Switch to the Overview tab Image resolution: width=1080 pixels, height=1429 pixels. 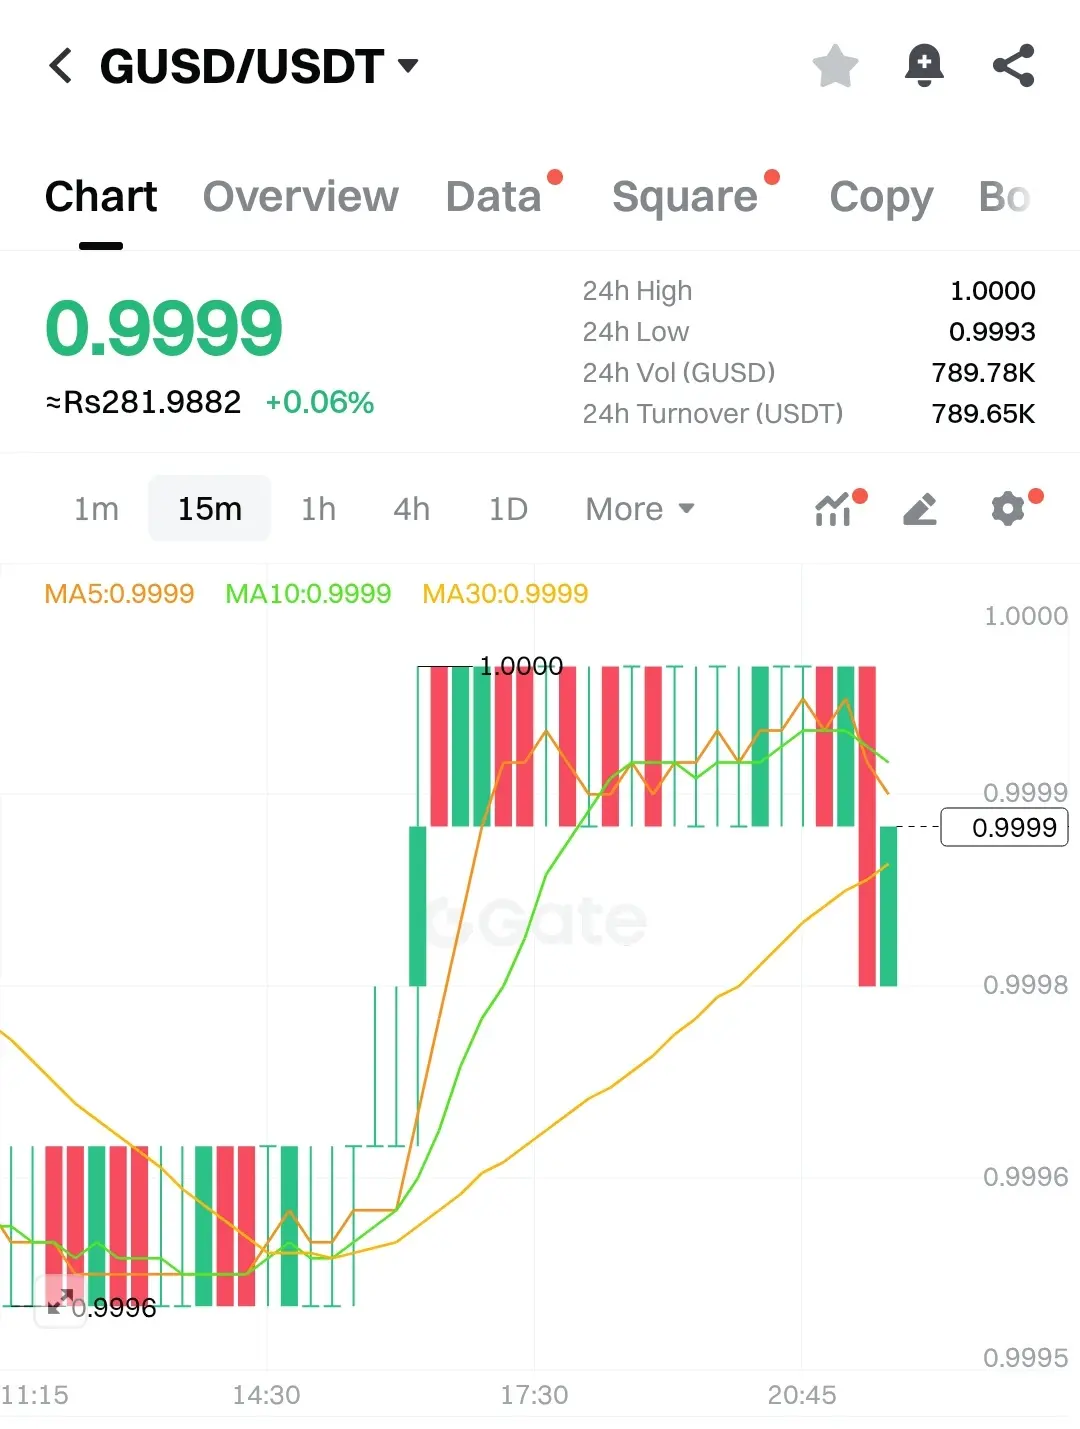pyautogui.click(x=300, y=196)
